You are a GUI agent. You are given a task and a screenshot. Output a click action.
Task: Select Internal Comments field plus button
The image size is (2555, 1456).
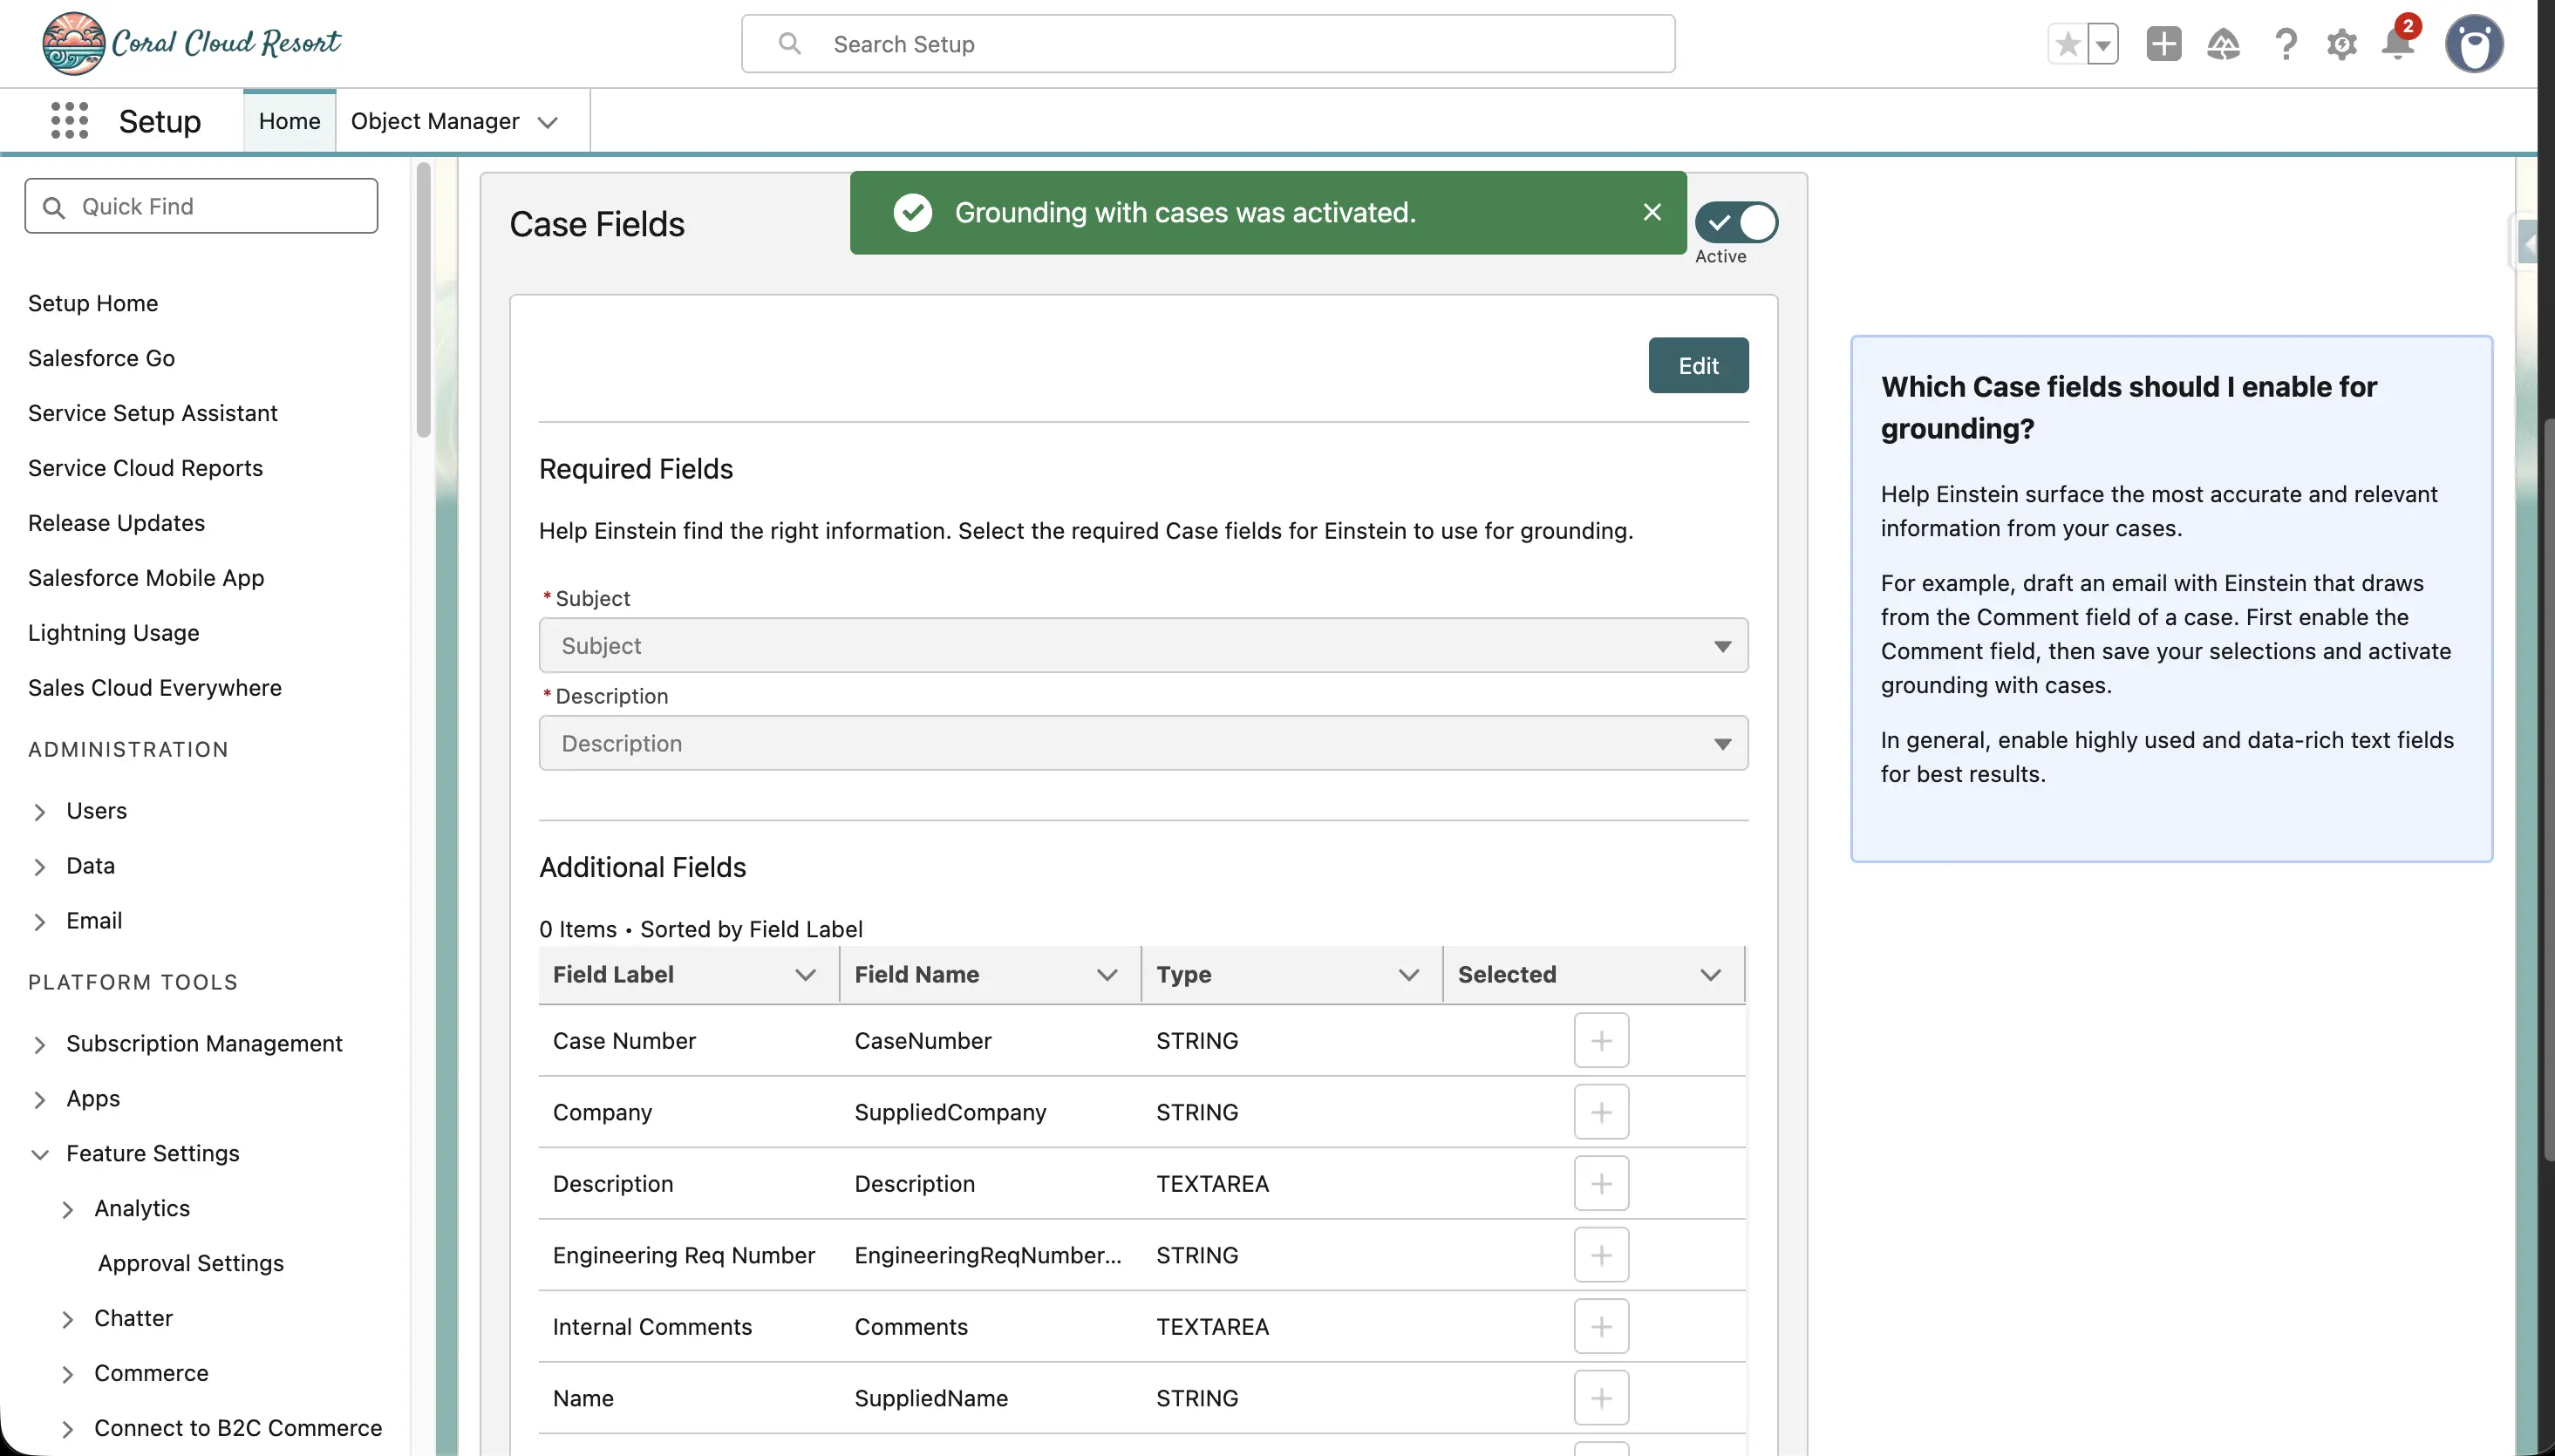click(x=1600, y=1327)
